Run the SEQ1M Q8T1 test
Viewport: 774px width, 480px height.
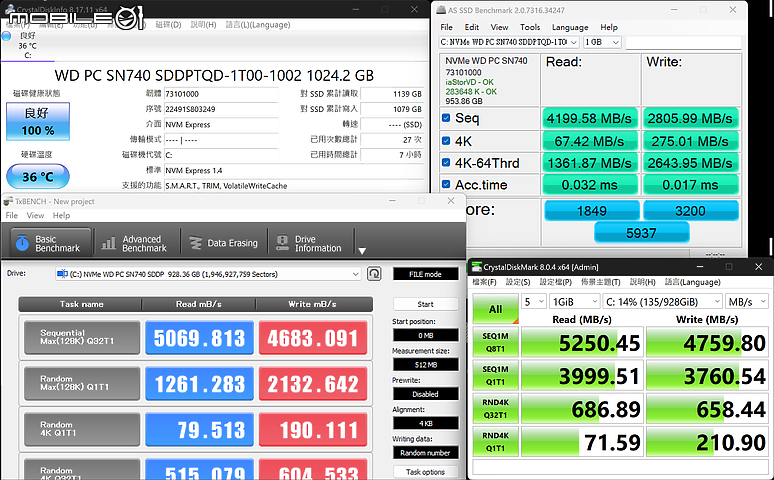click(495, 342)
